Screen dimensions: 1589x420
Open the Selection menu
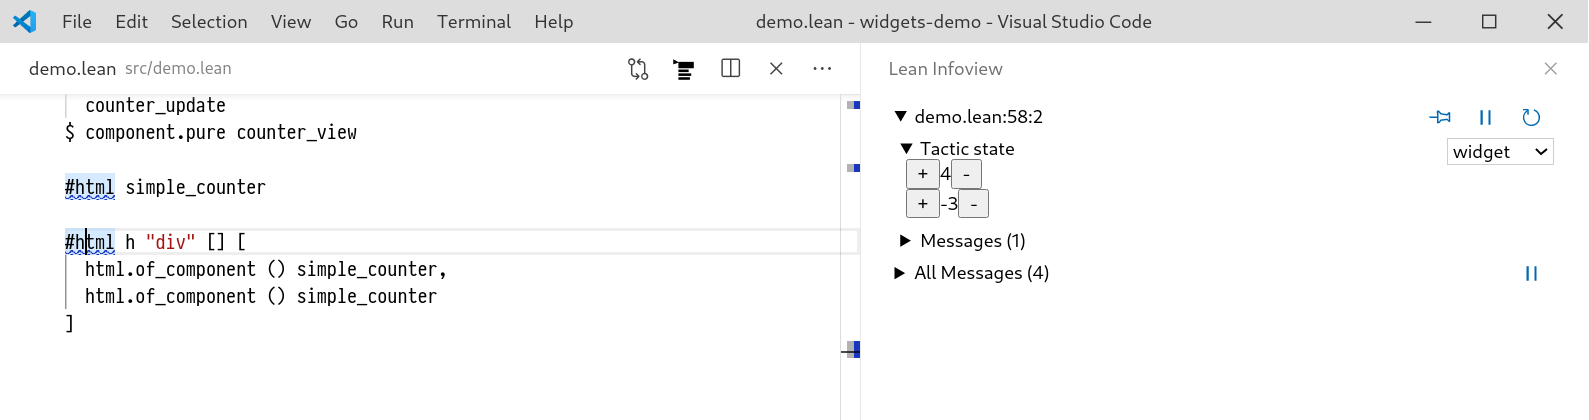209,21
